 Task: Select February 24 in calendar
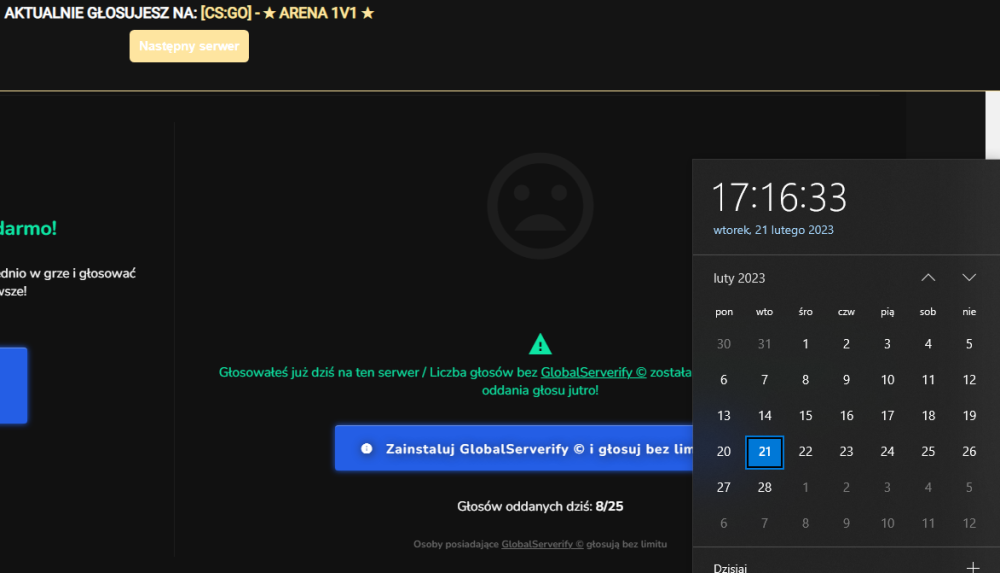(887, 452)
